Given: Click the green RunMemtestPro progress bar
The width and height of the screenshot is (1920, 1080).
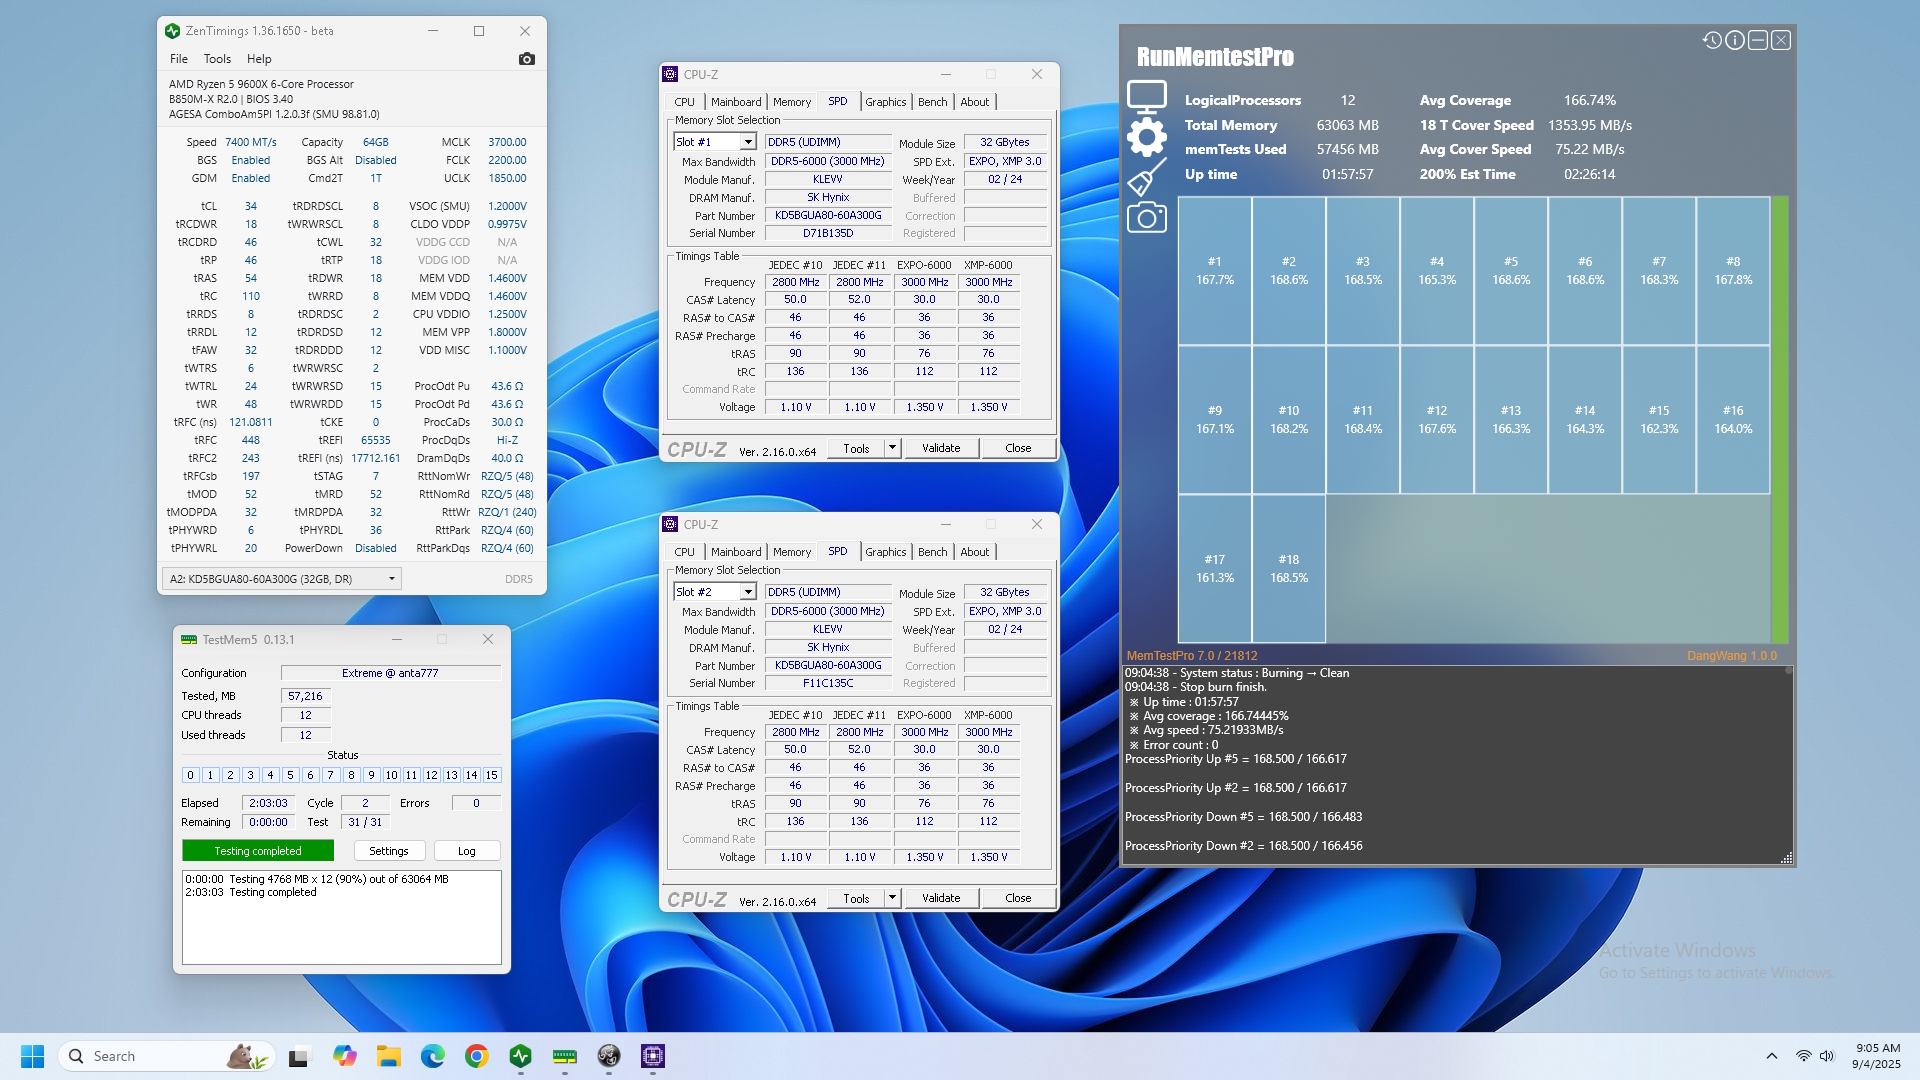Looking at the screenshot, I should point(1779,420).
